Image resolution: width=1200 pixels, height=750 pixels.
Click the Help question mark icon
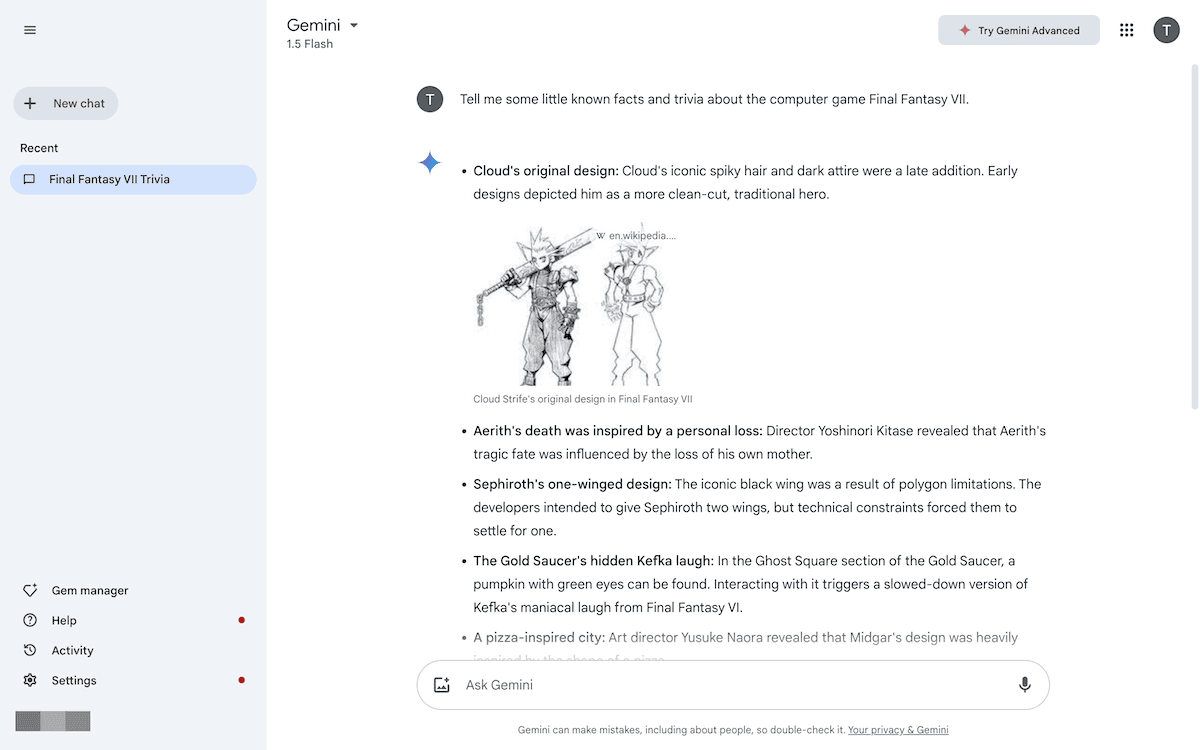30,621
